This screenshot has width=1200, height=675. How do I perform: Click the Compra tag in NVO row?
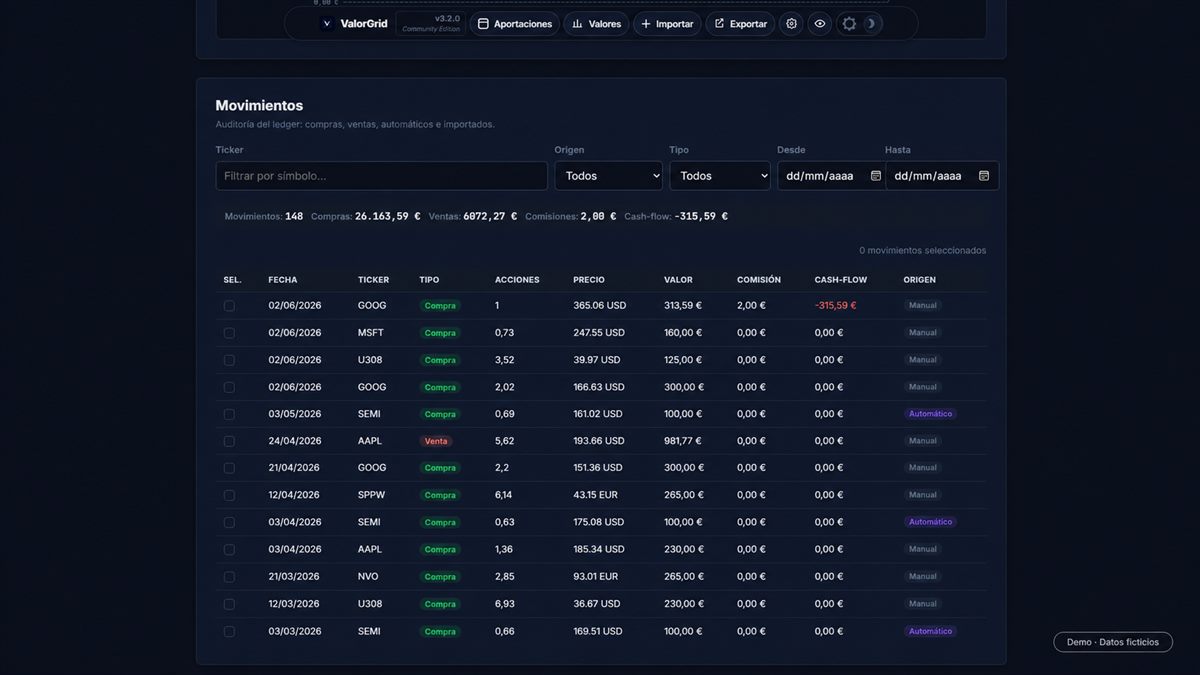440,577
